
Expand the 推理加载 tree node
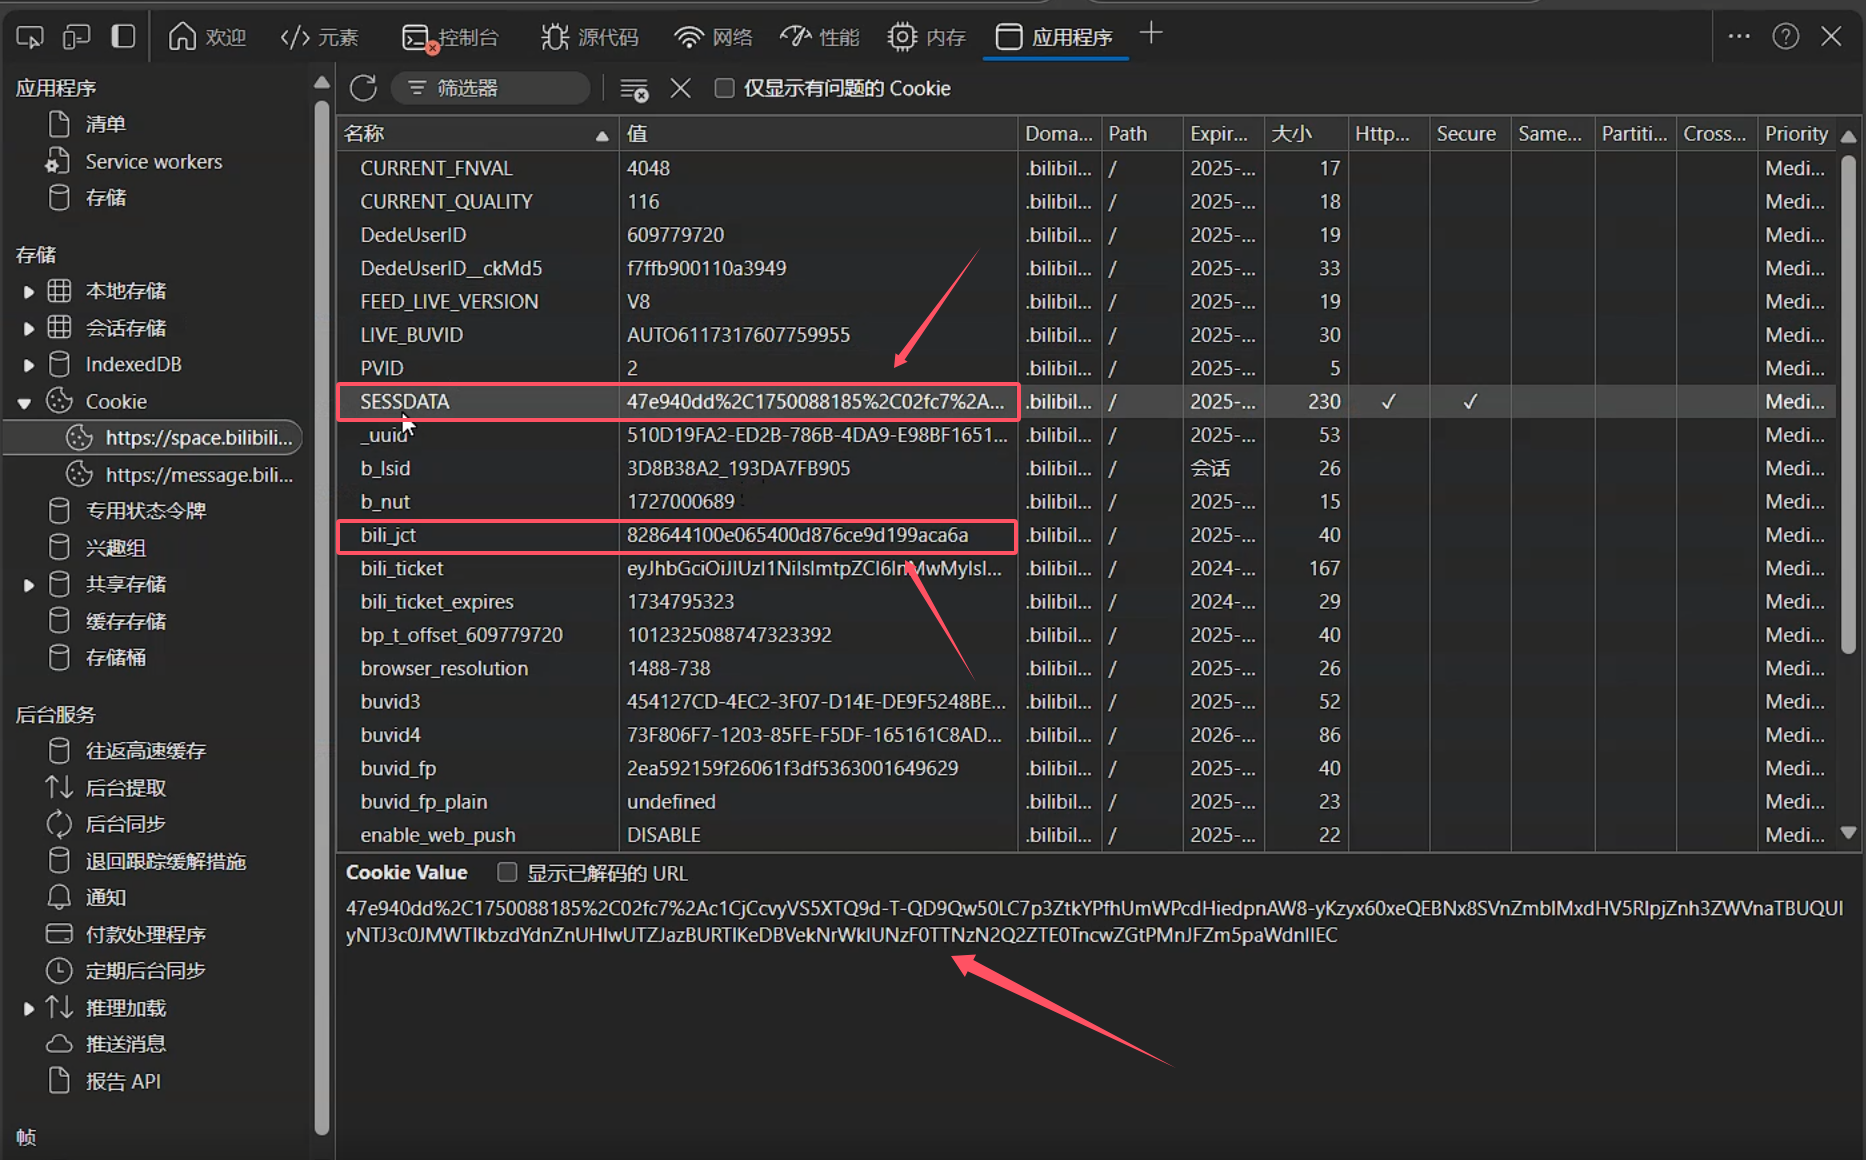(28, 1008)
